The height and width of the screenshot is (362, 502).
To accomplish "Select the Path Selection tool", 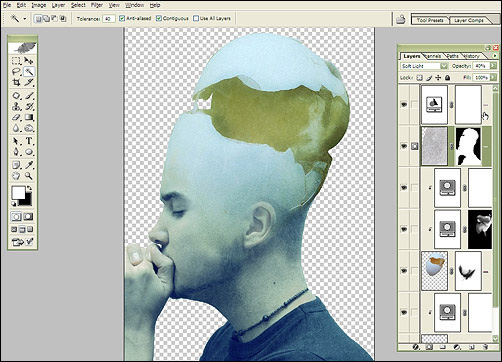I will pyautogui.click(x=16, y=141).
